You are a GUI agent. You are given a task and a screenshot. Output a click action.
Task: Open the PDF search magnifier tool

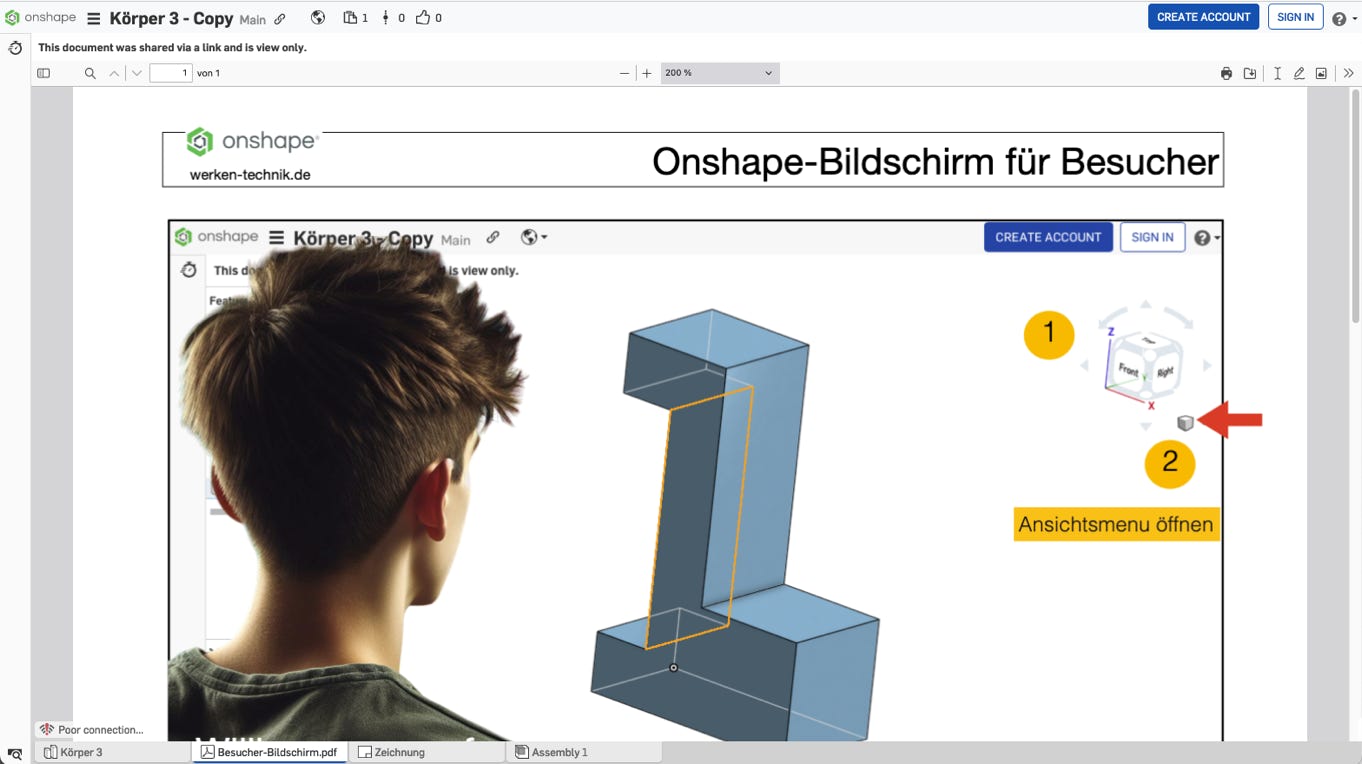coord(90,73)
